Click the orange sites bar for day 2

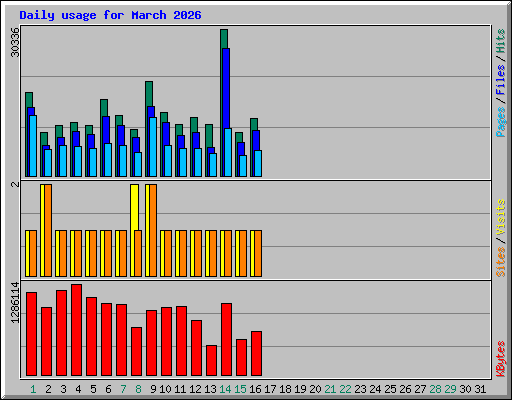click(x=48, y=230)
